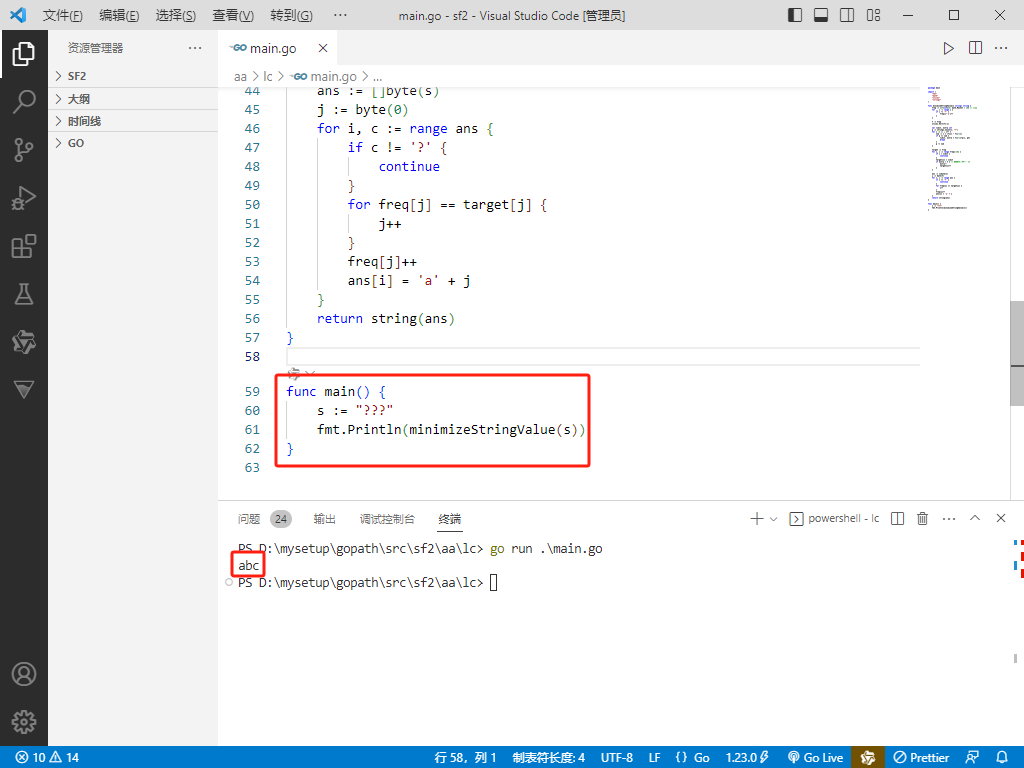Open the notifications bell in status bar
This screenshot has width=1024, height=768.
point(1002,758)
